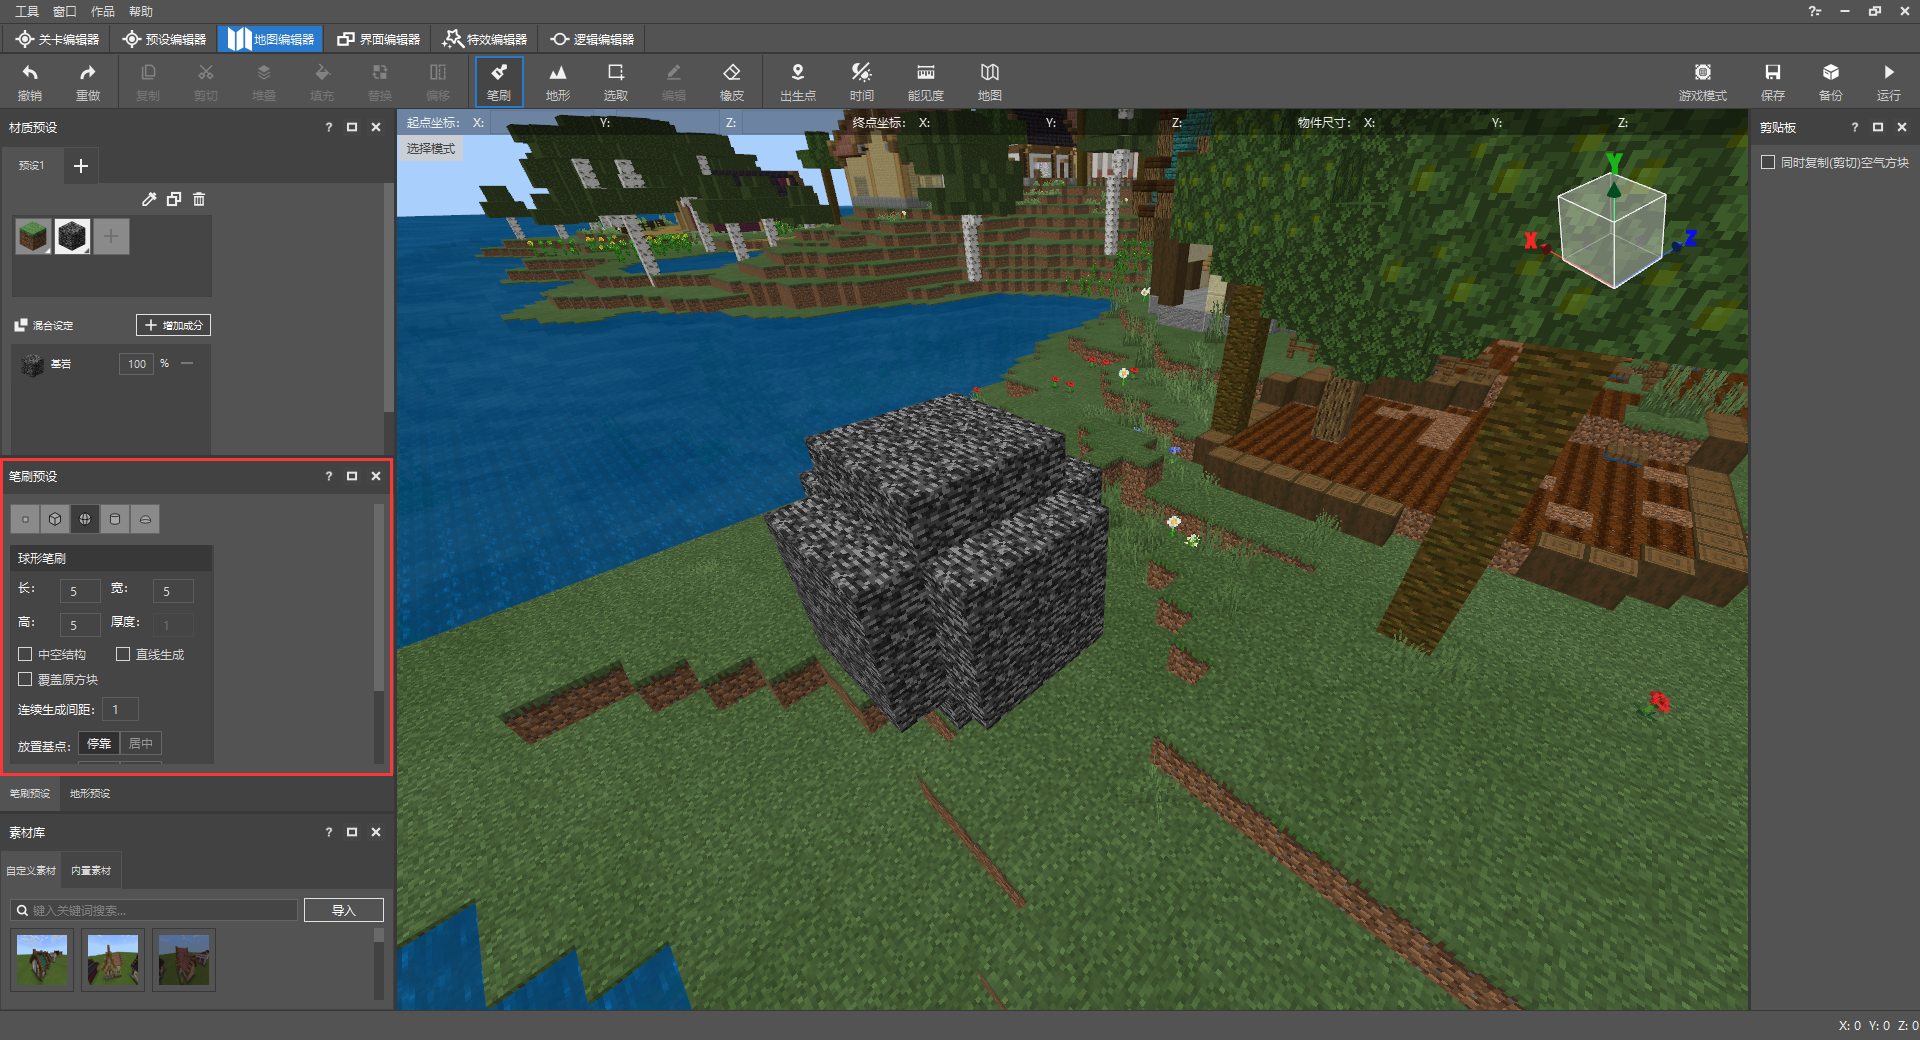Set placement base point to 居中
Viewport: 1920px width, 1040px height.
[141, 743]
